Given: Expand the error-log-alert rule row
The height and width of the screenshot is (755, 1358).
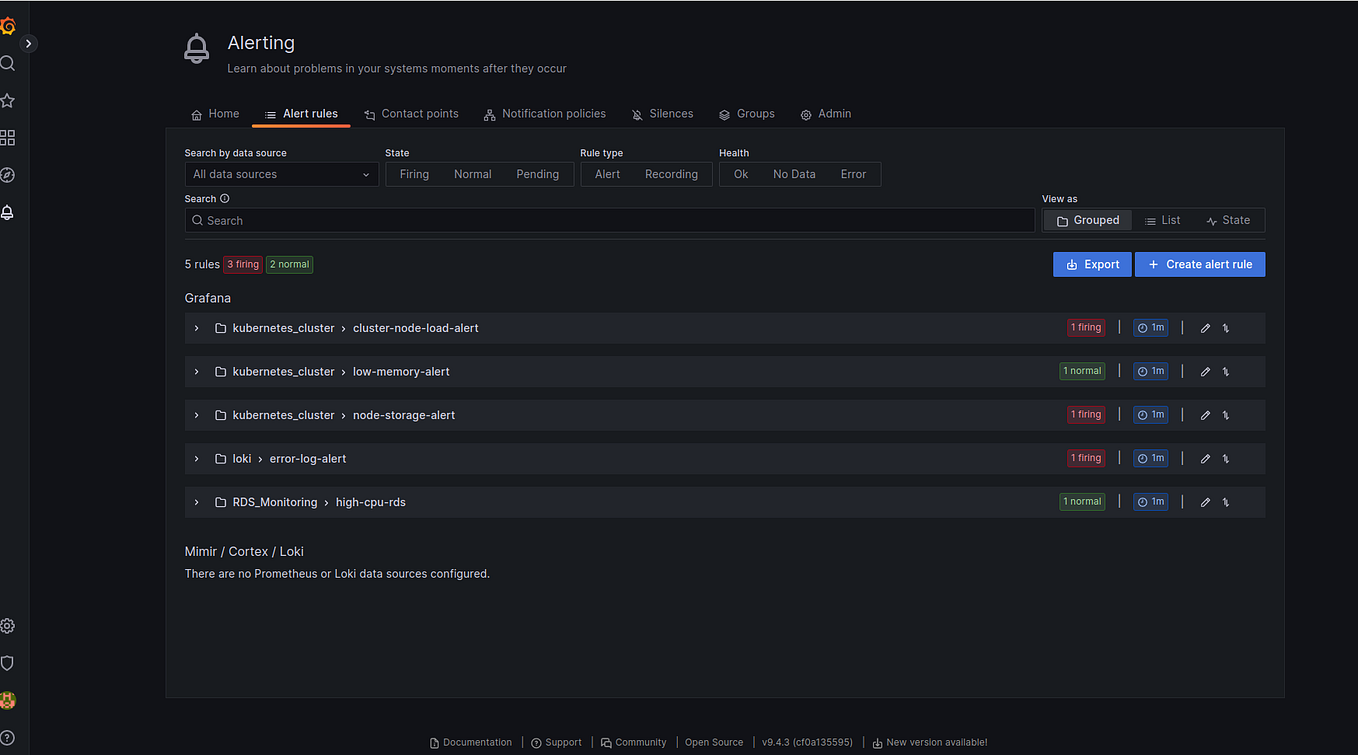Looking at the screenshot, I should (x=196, y=458).
